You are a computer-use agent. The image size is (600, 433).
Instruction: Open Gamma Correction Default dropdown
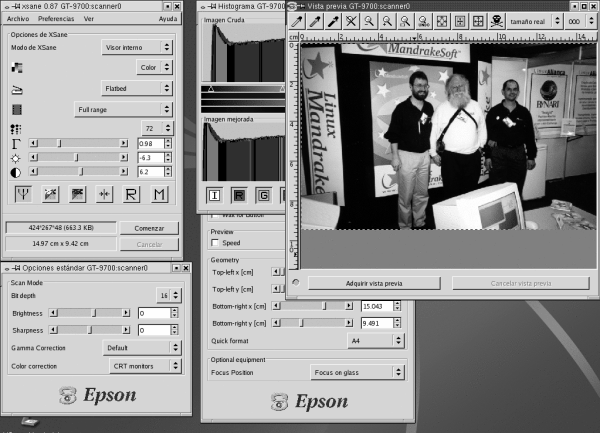142,348
